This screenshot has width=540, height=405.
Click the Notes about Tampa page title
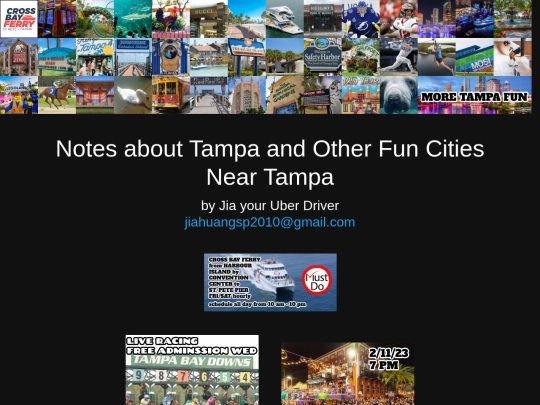(x=270, y=163)
